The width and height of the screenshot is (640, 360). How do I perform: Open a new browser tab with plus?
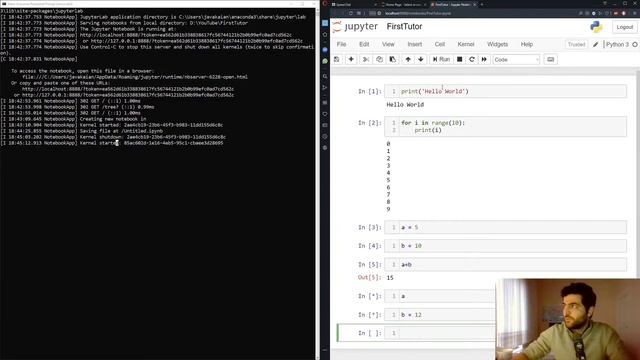[x=482, y=4]
